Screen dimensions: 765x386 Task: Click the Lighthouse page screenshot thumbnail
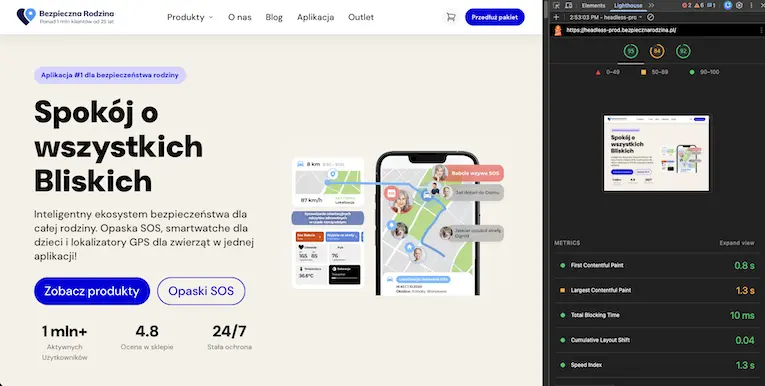click(657, 153)
